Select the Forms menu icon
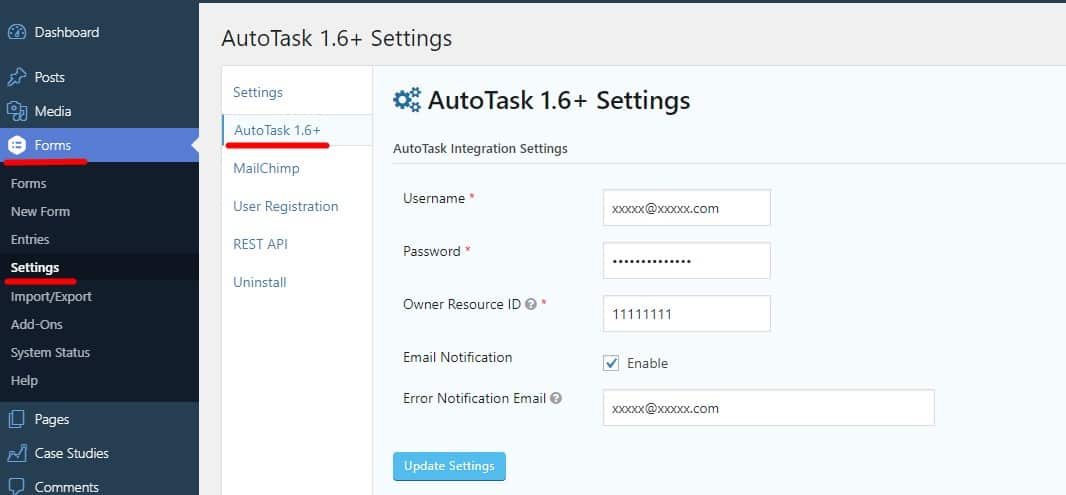1066x495 pixels. coord(17,145)
